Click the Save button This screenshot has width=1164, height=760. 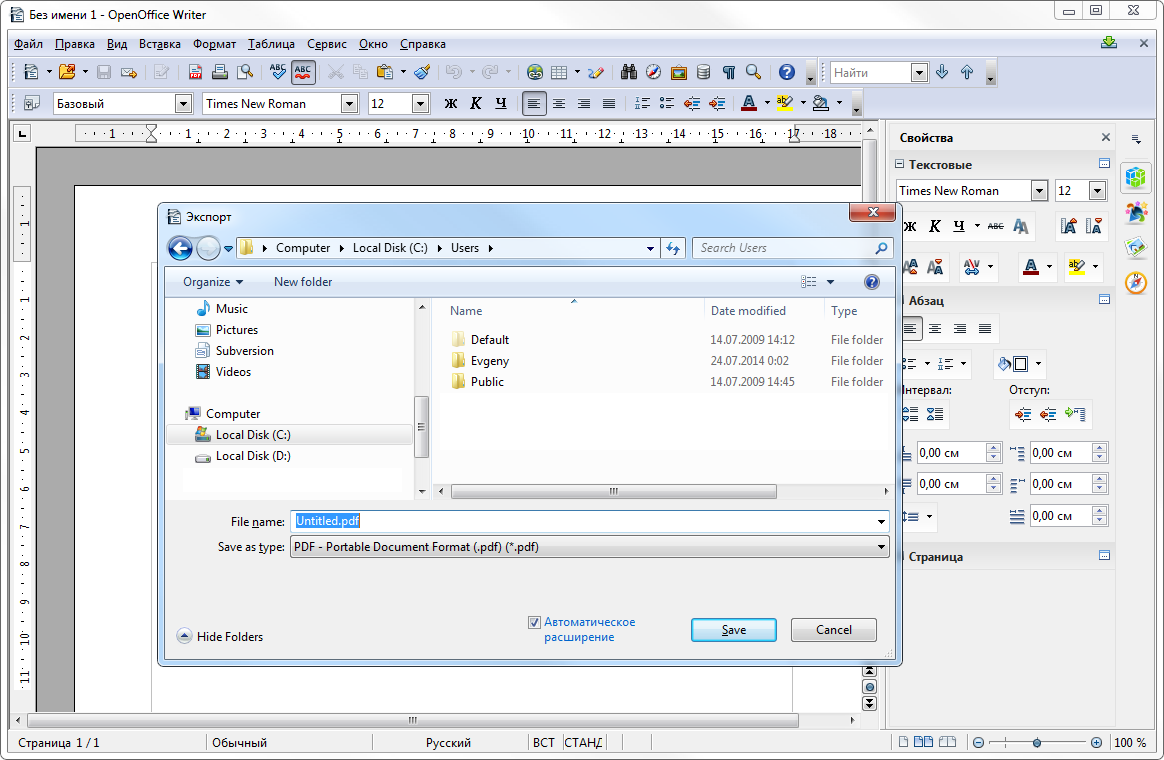tap(733, 630)
